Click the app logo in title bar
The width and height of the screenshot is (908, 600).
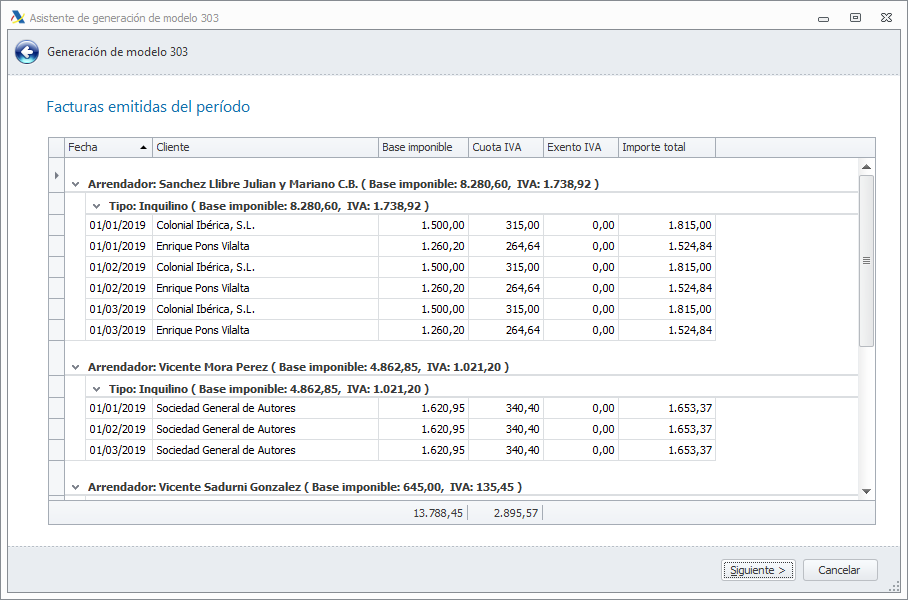pyautogui.click(x=17, y=17)
